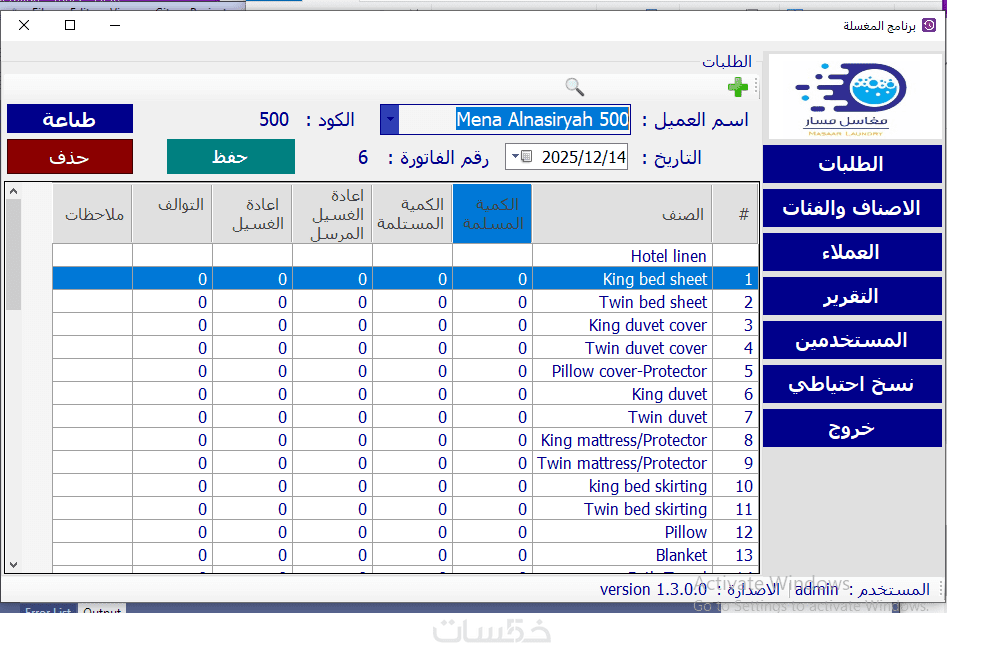Select the Hotel linen category row
The image size is (984, 656).
point(405,256)
